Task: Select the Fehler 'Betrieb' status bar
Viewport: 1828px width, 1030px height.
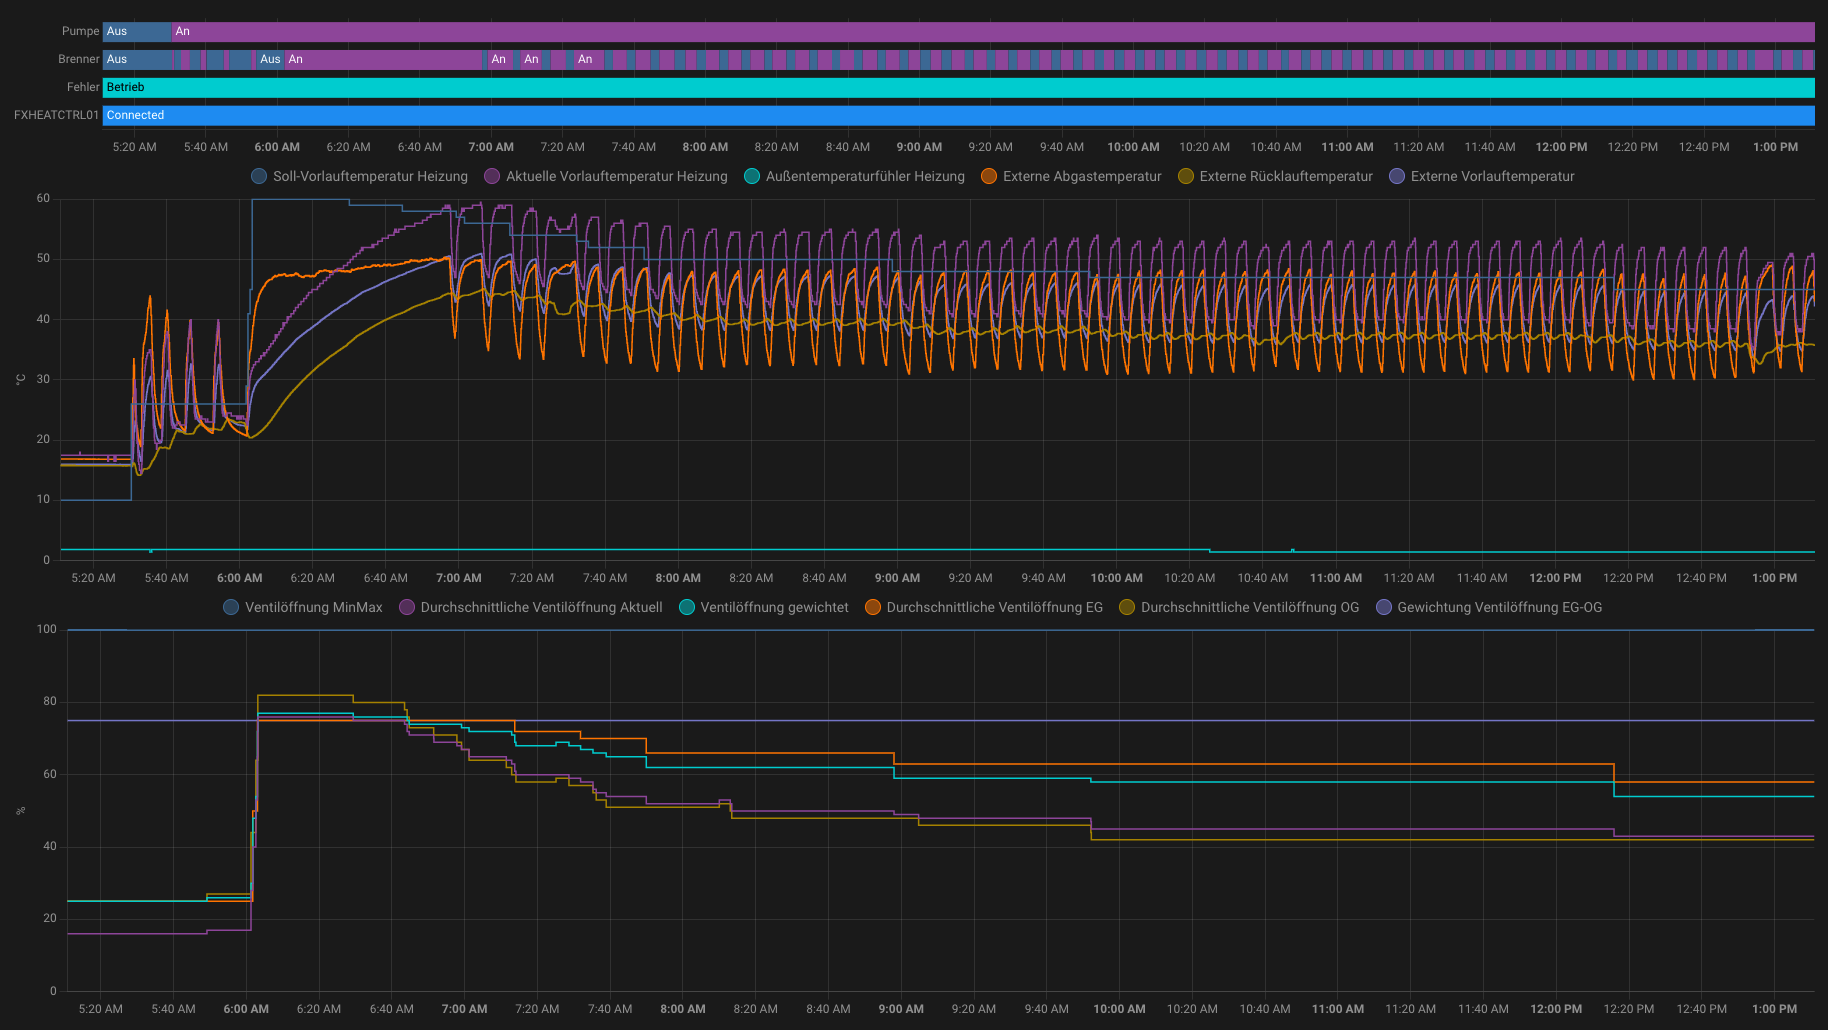Action: [958, 87]
